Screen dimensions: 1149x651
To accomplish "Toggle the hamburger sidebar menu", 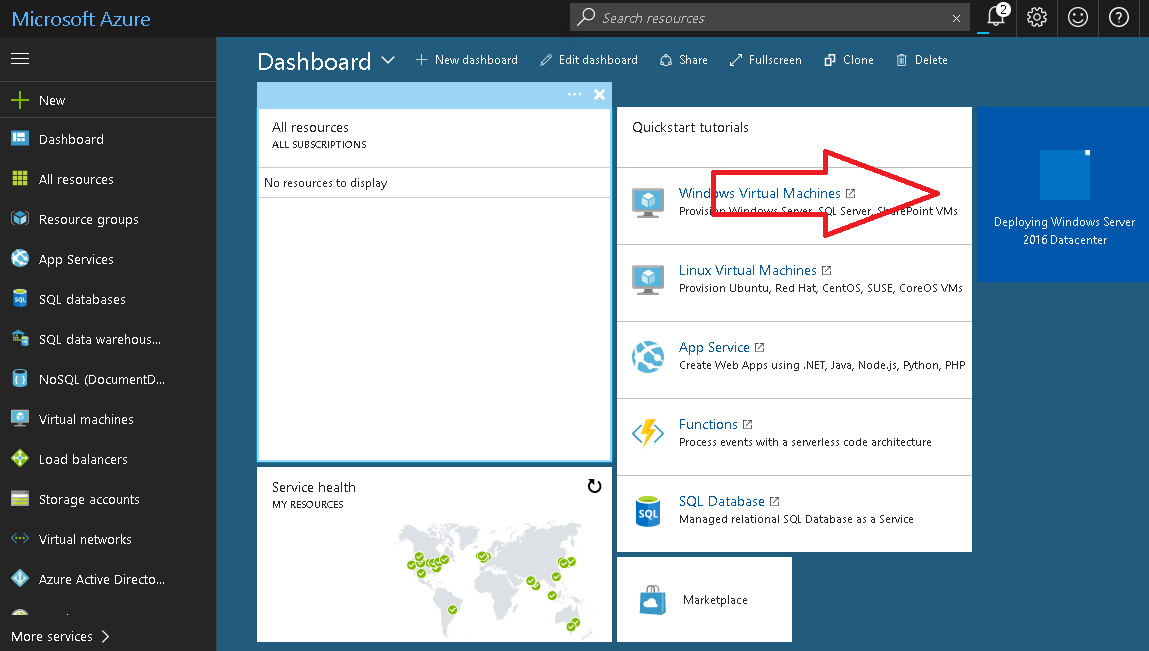I will [20, 59].
